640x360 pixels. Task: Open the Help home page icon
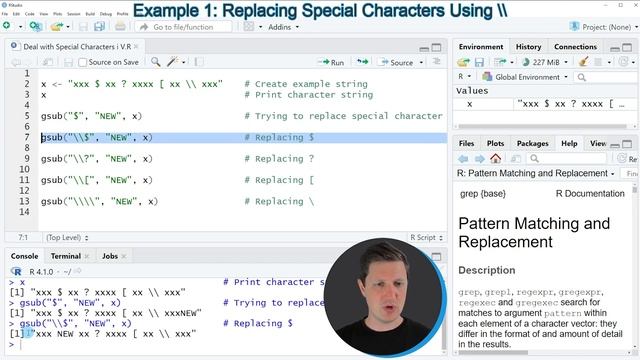pyautogui.click(x=496, y=158)
